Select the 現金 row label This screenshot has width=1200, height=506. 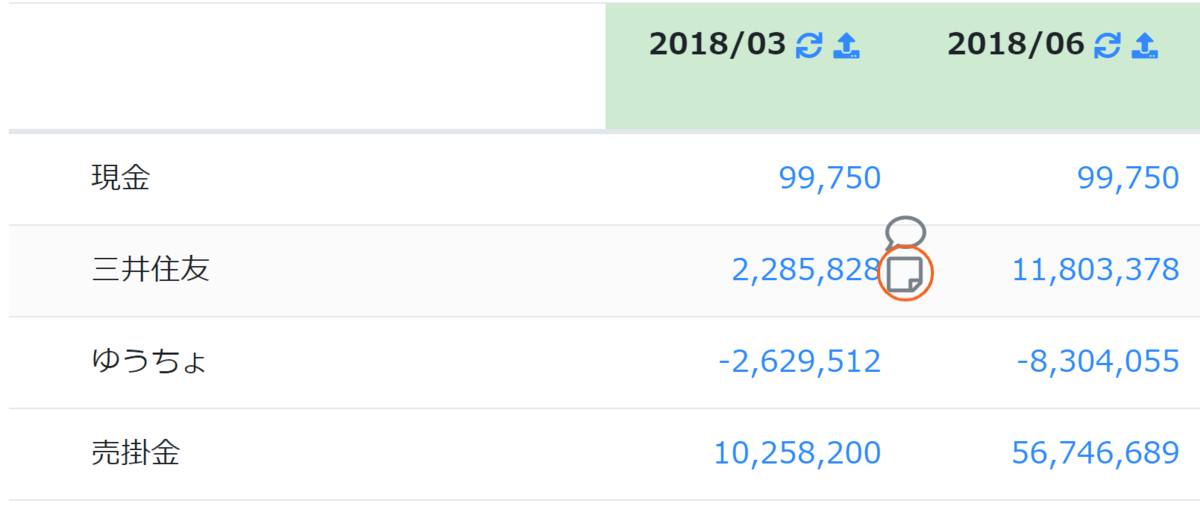point(120,178)
